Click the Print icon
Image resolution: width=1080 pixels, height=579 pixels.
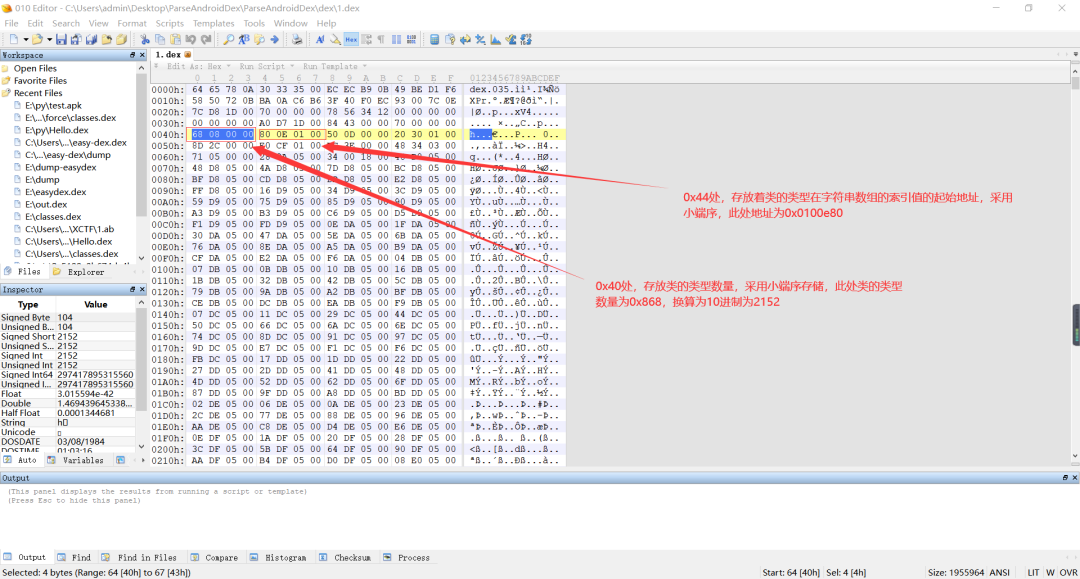(x=297, y=39)
